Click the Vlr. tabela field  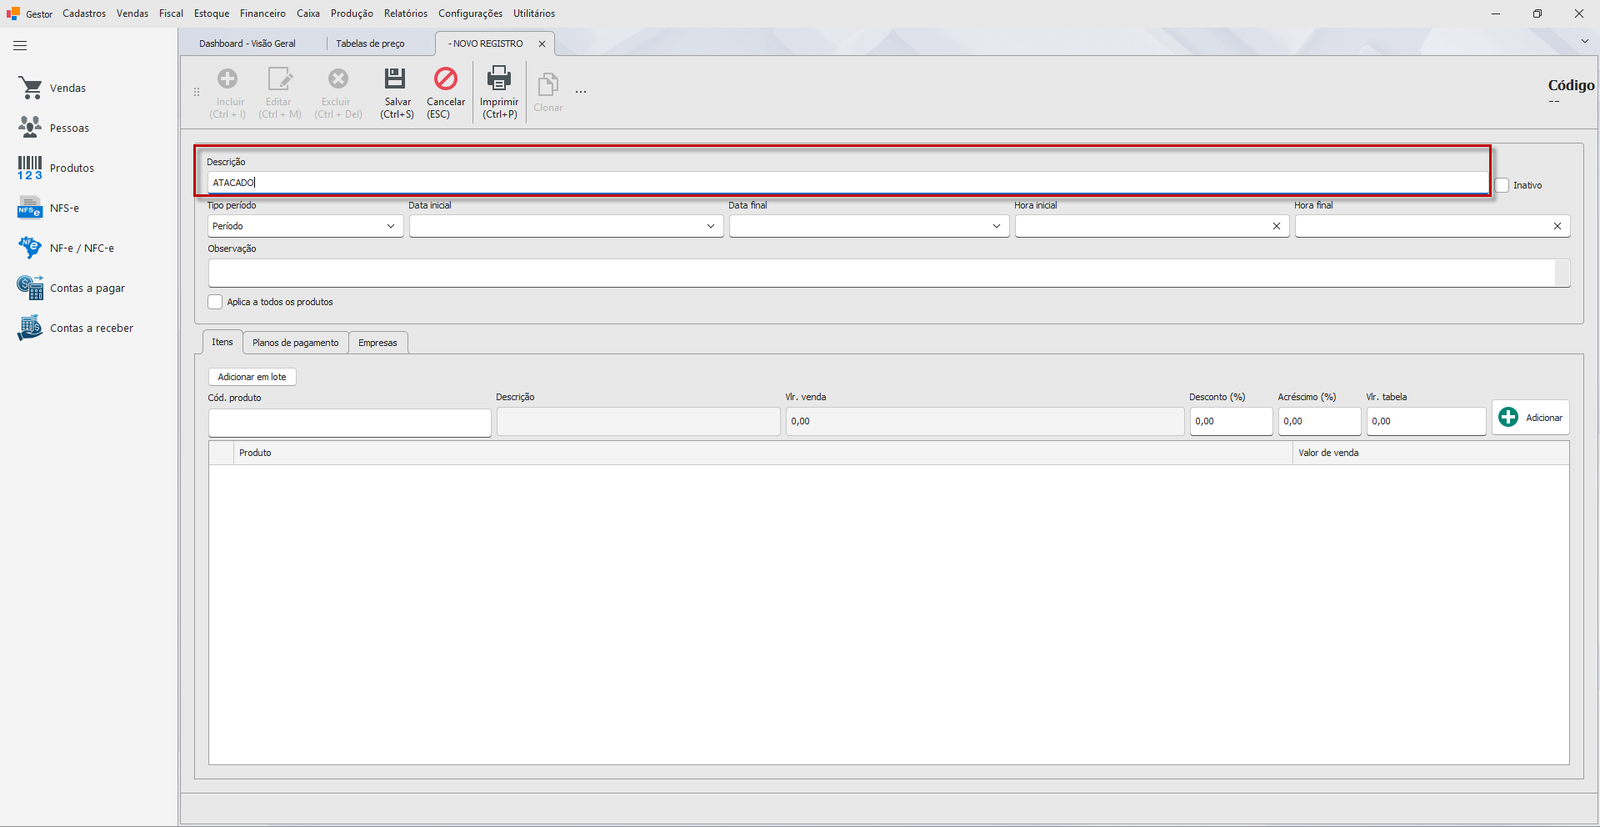click(1426, 422)
